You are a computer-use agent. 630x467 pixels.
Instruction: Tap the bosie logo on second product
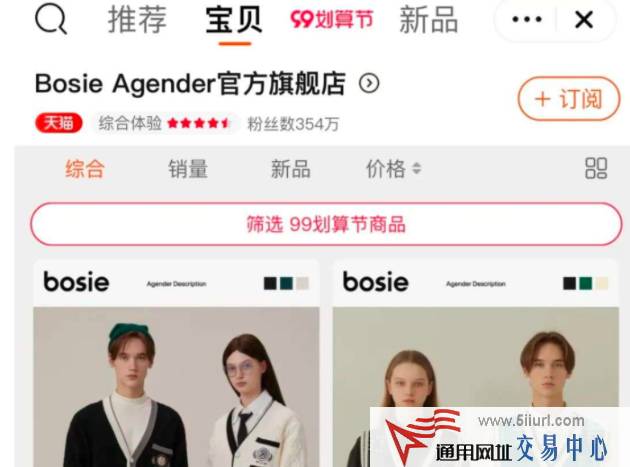click(375, 281)
